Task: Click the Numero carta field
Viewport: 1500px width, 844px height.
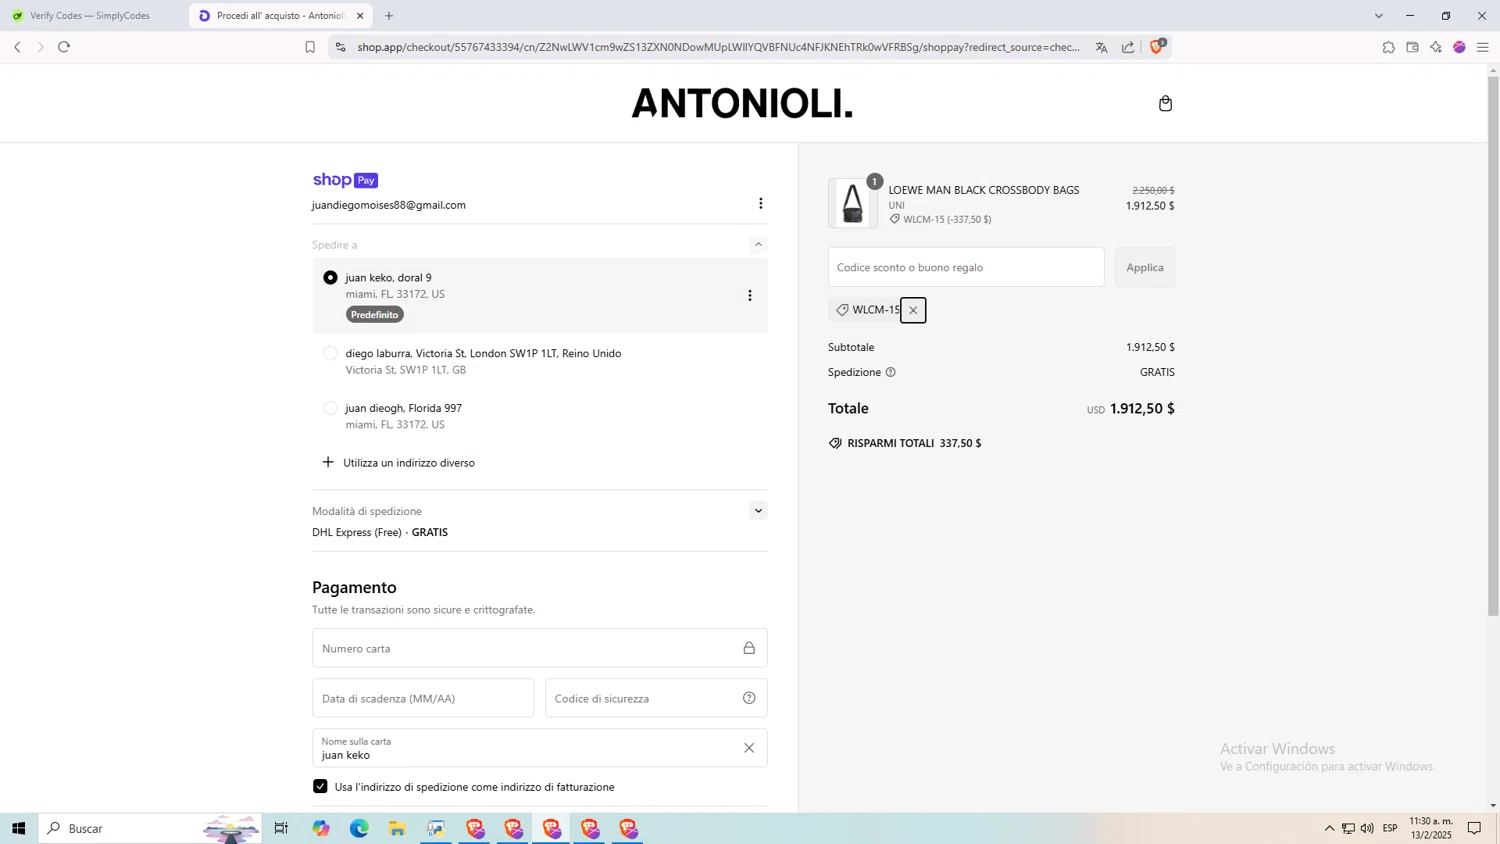Action: tap(540, 648)
